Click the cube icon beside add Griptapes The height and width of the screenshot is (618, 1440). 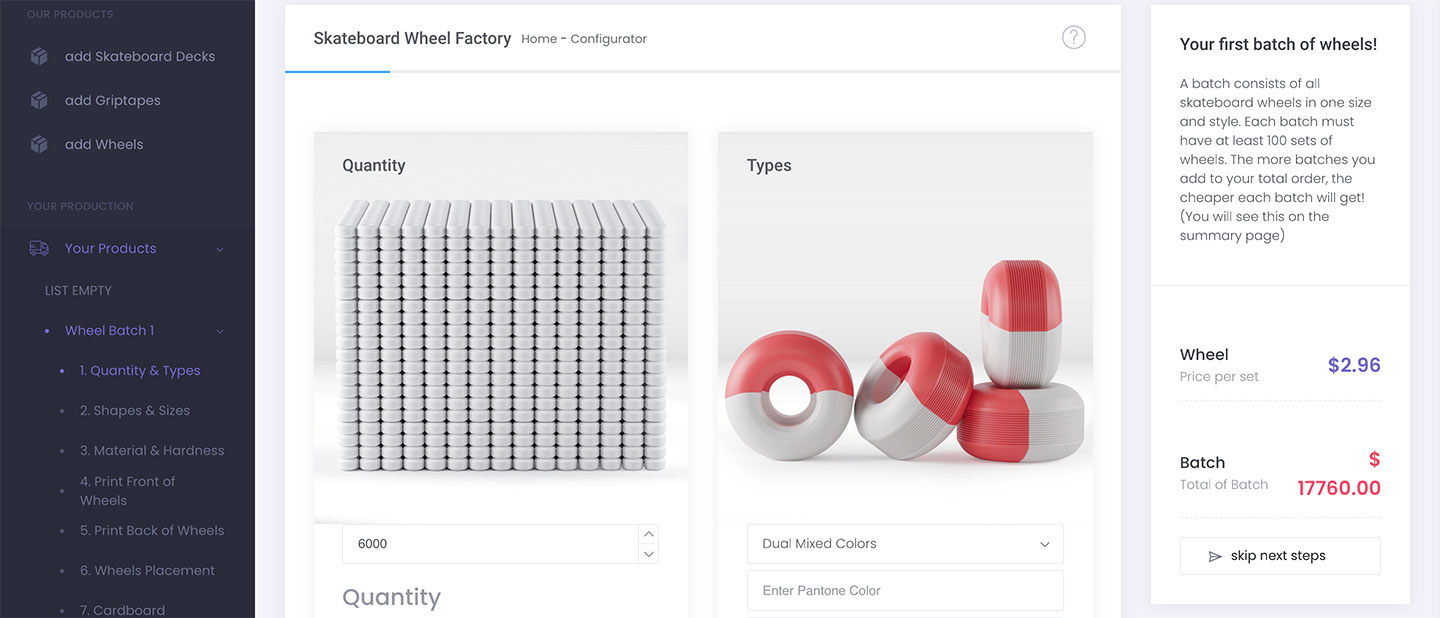(39, 101)
